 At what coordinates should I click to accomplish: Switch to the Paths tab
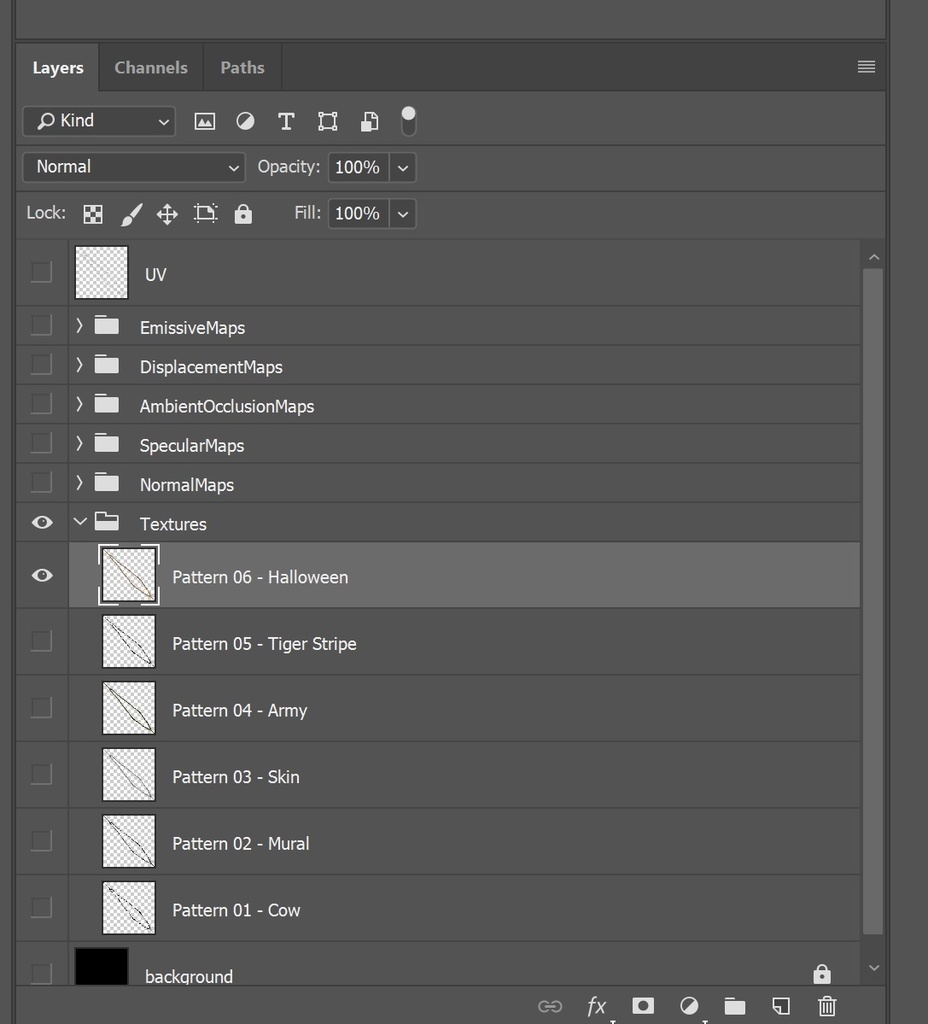(x=242, y=67)
